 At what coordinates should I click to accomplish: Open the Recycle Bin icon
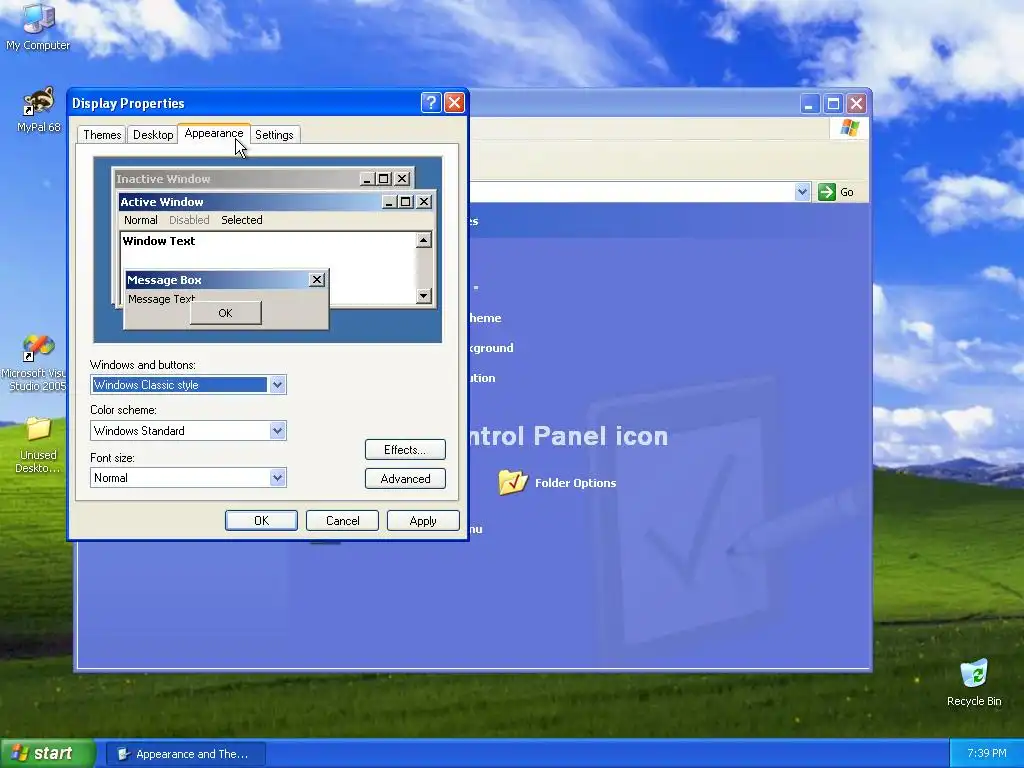pyautogui.click(x=974, y=682)
